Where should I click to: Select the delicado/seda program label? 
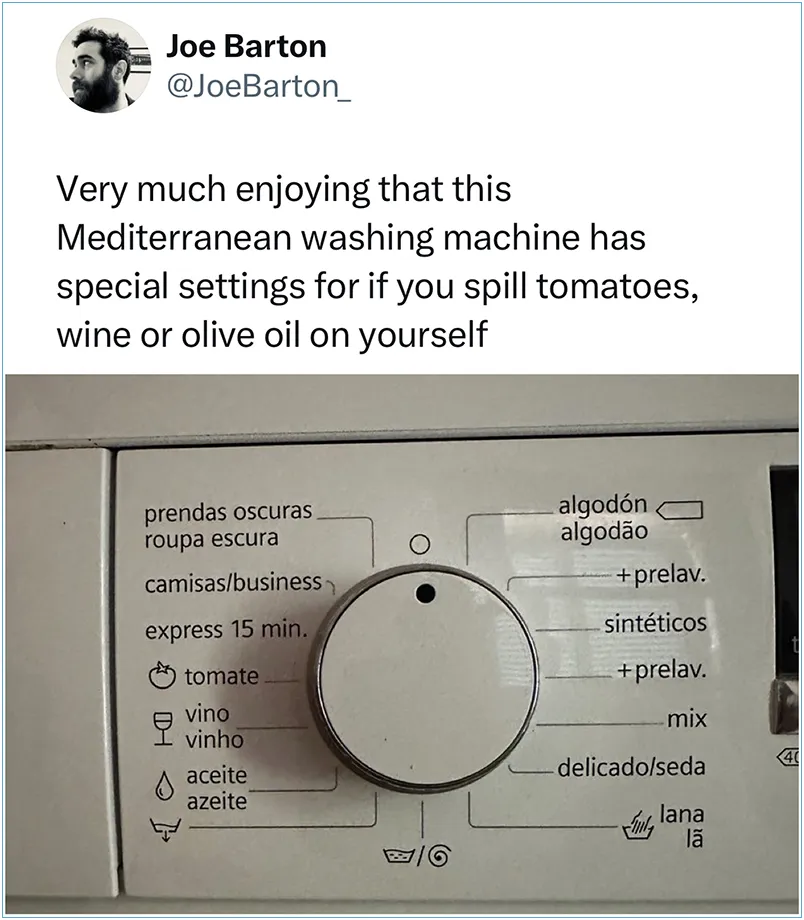point(631,766)
